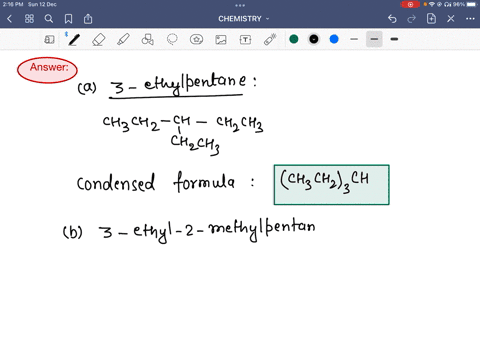Image resolution: width=480 pixels, height=360 pixels.
Task: Select the Text box tool
Action: (x=245, y=40)
